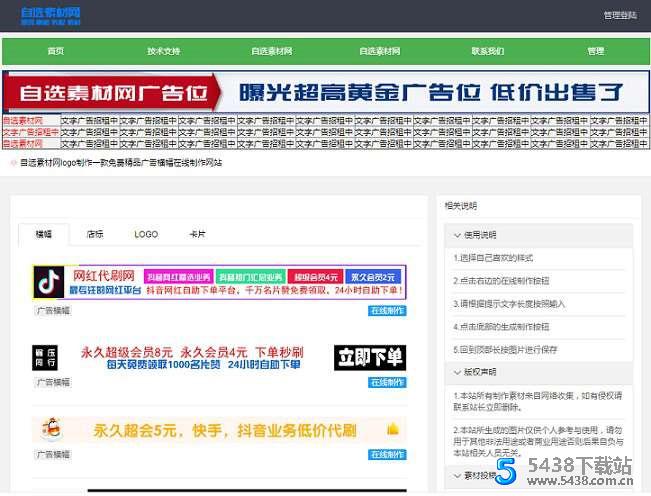The height and width of the screenshot is (496, 651).
Task: Go to 首页 in the green navigation bar
Action: pos(56,51)
